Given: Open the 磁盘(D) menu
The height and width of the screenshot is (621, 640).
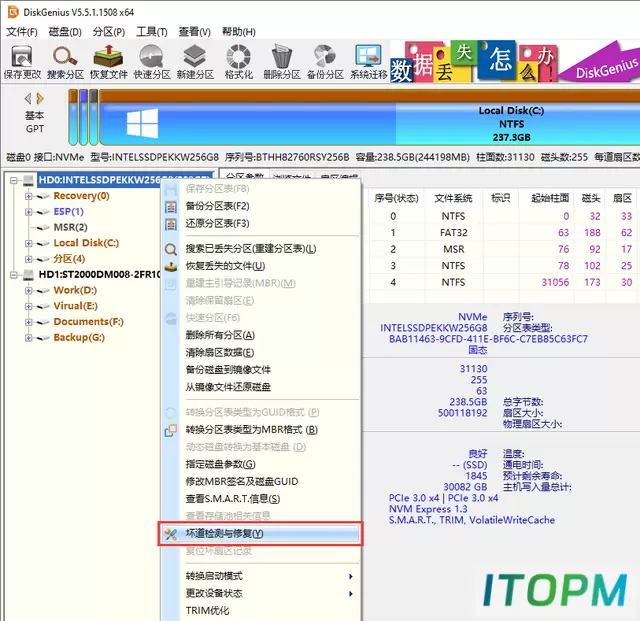Looking at the screenshot, I should (65, 32).
